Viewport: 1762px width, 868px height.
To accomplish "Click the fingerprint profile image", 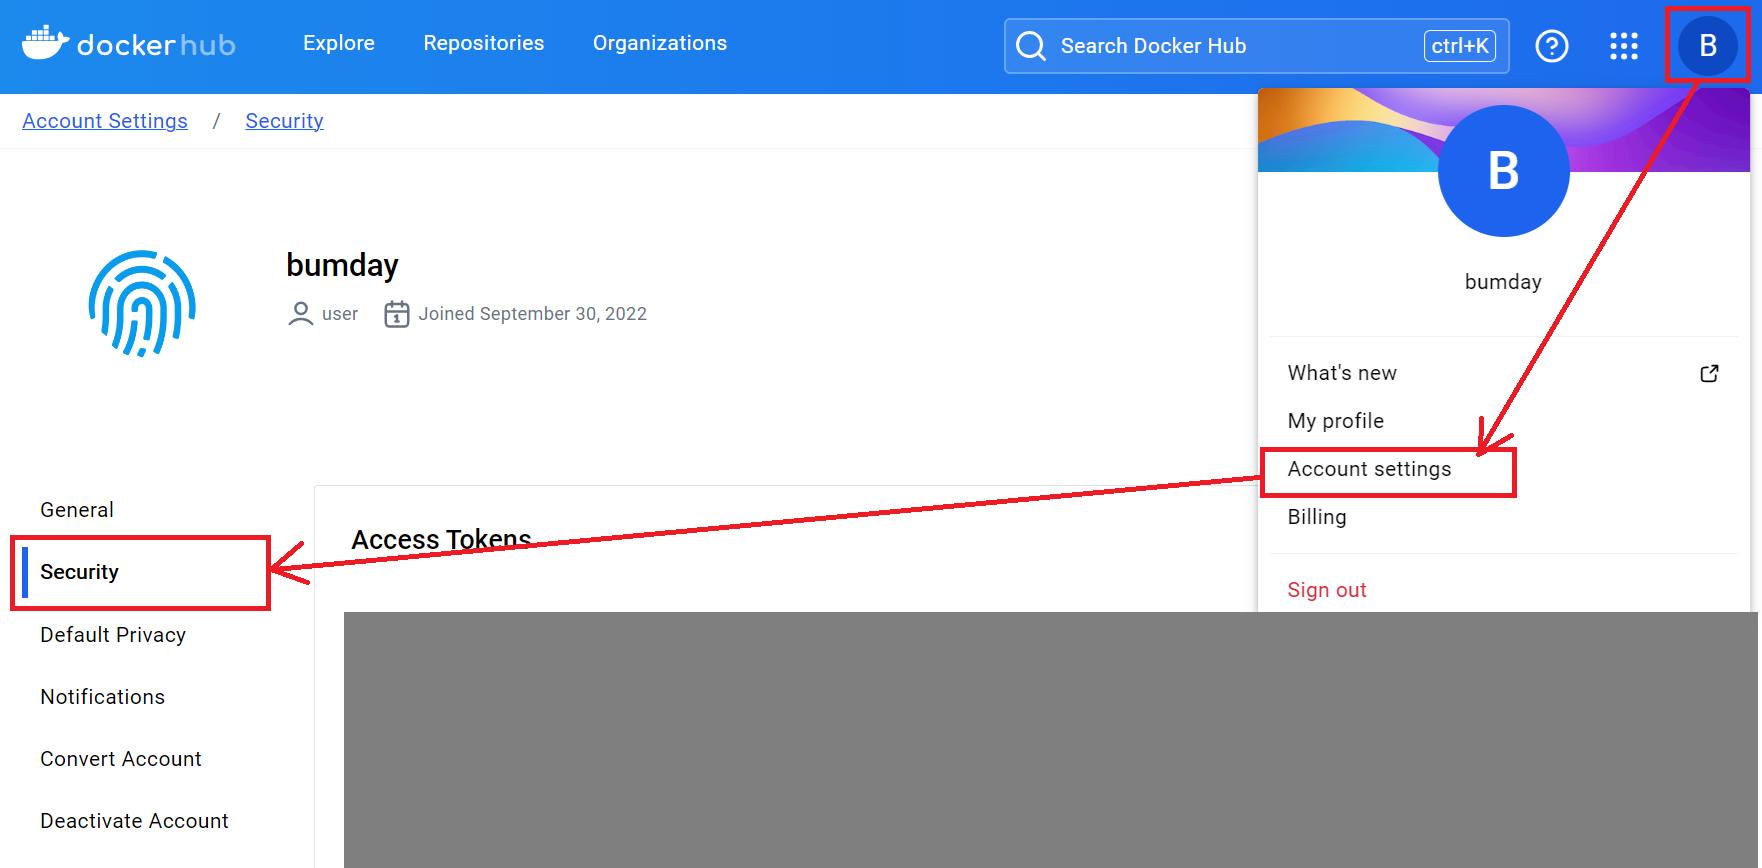I will coord(142,303).
